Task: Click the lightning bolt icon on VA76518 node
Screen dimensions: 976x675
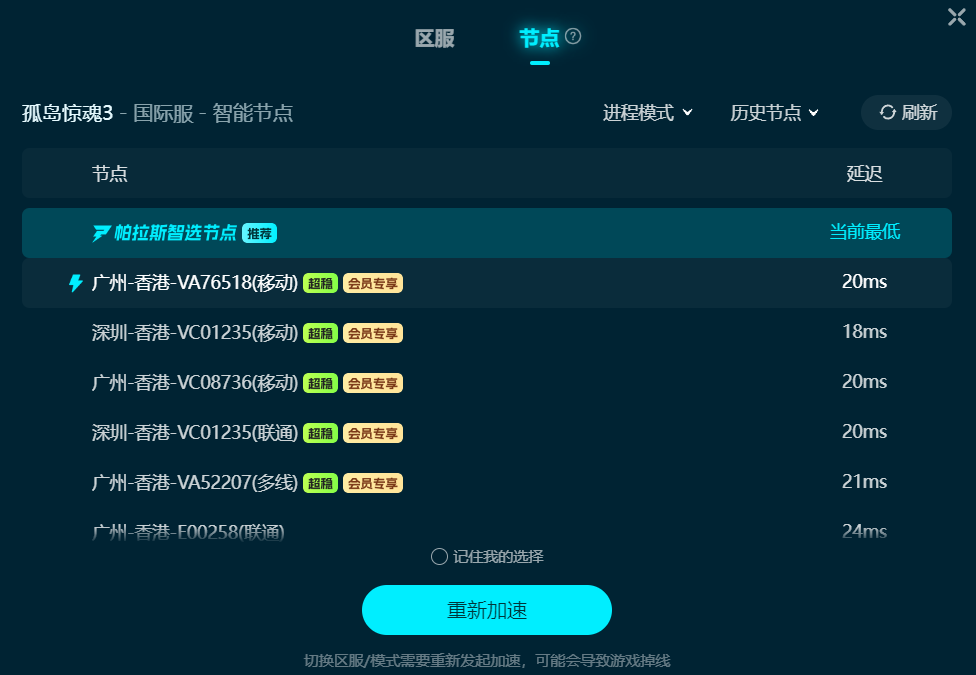Action: tap(75, 283)
